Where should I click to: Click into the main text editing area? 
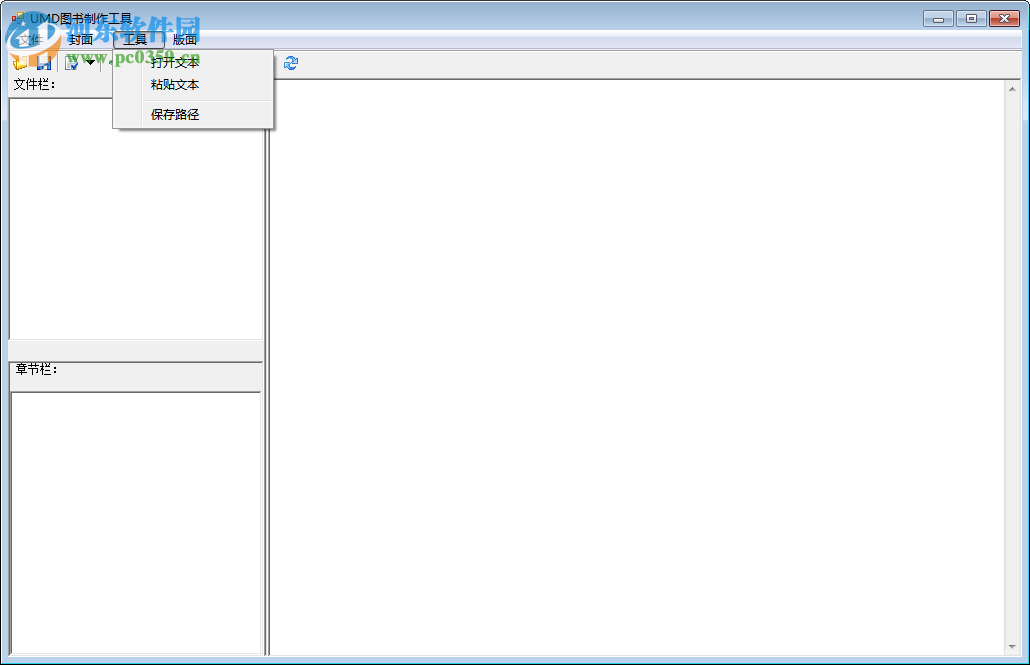[637, 367]
